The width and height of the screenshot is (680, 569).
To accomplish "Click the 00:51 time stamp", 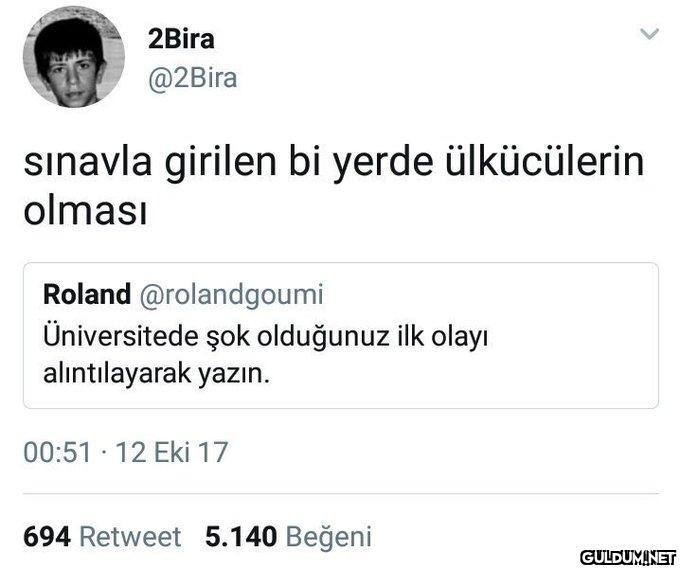I will pyautogui.click(x=57, y=452).
